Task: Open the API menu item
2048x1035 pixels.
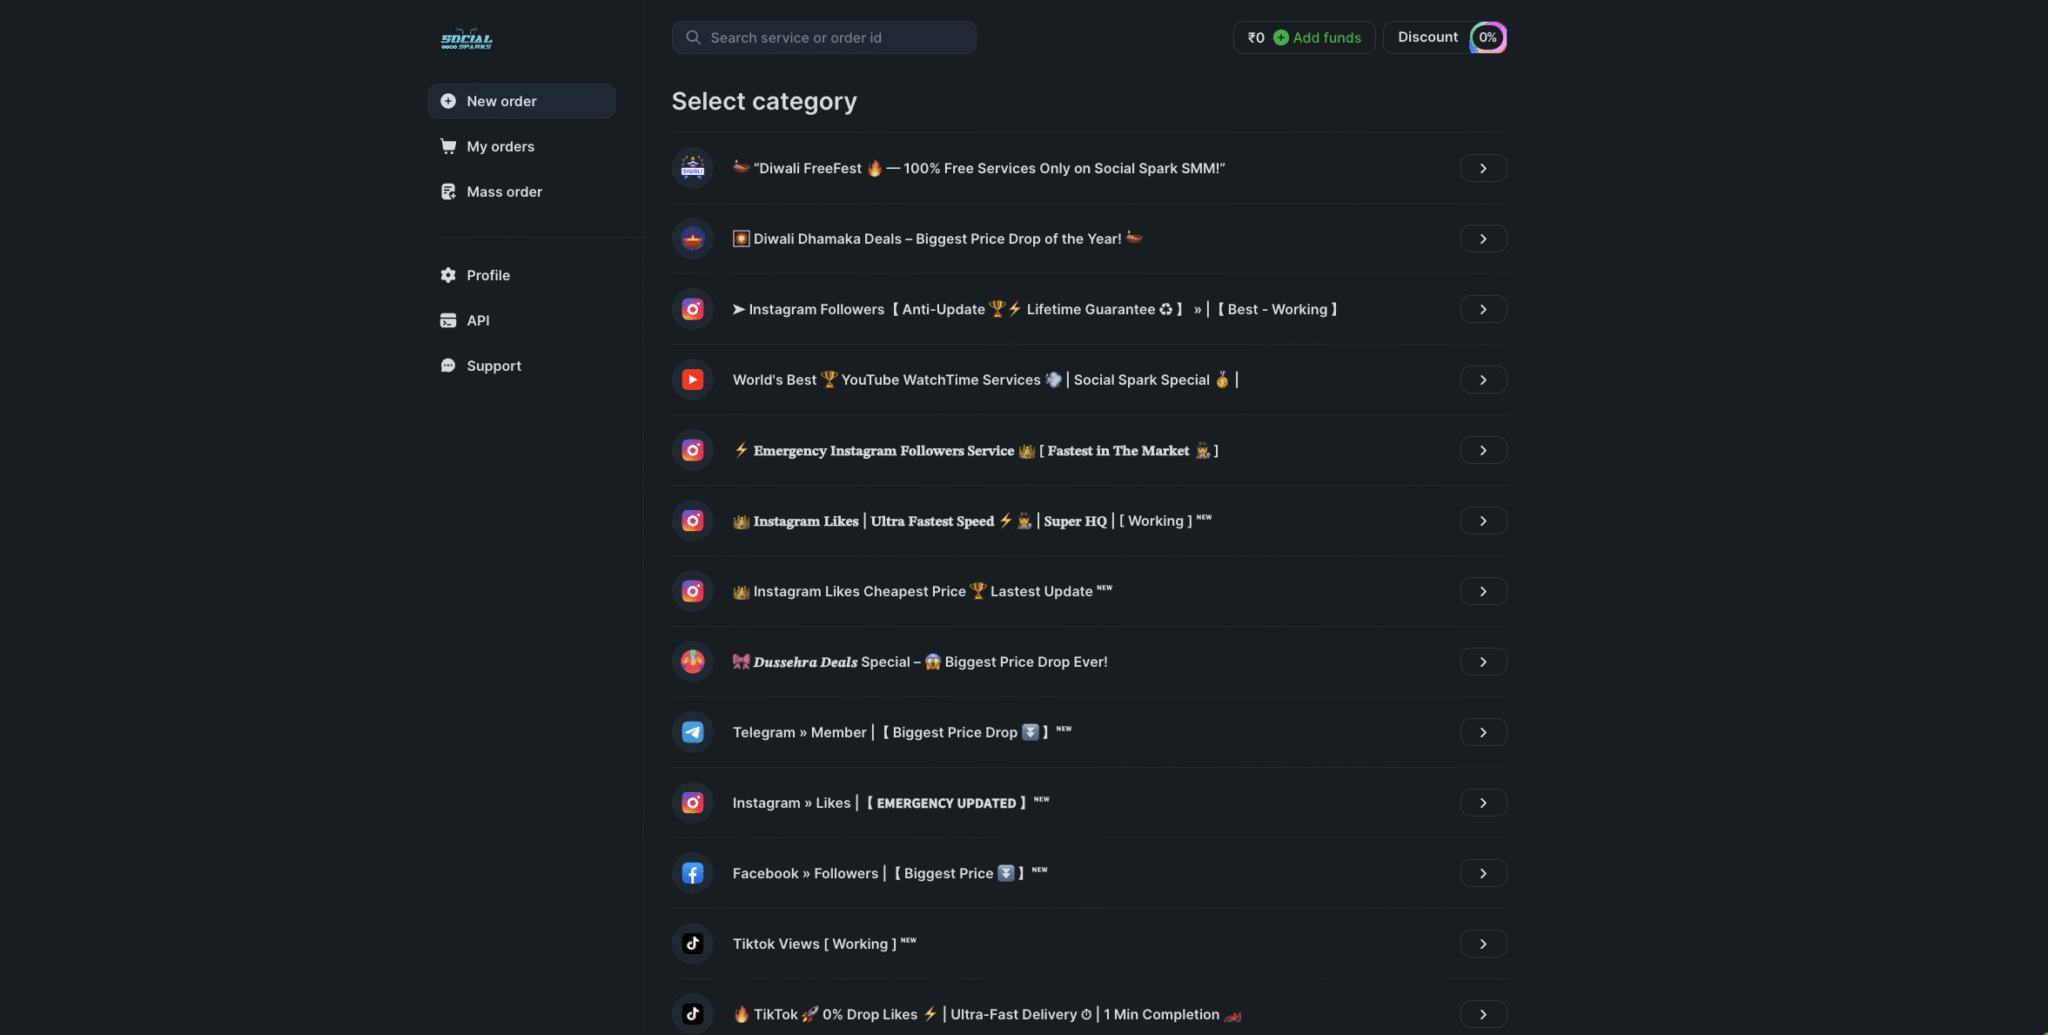Action: pos(478,321)
